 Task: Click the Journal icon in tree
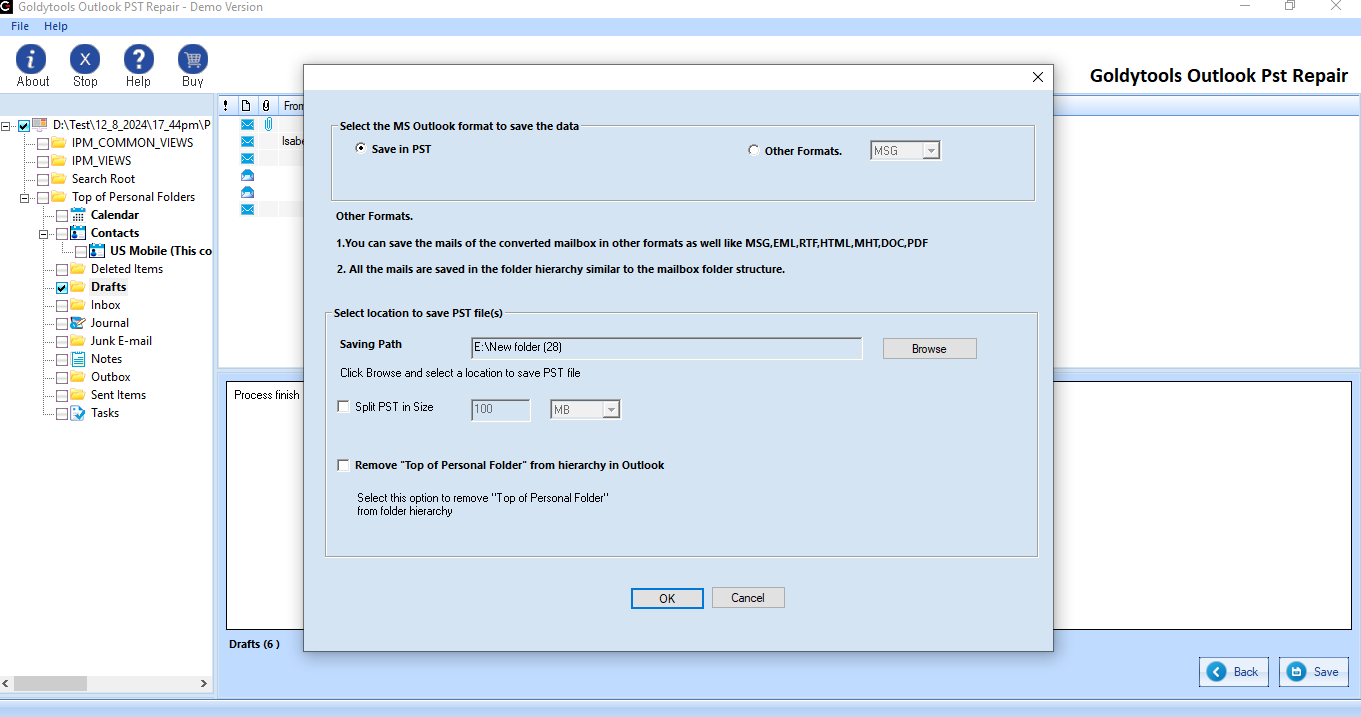point(78,323)
